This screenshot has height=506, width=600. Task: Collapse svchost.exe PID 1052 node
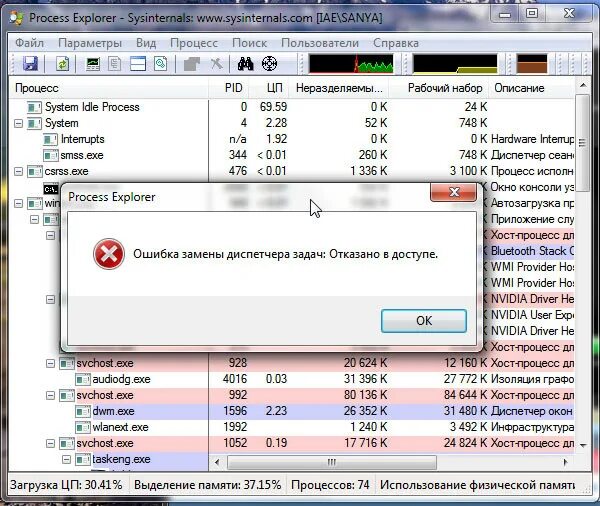point(51,444)
